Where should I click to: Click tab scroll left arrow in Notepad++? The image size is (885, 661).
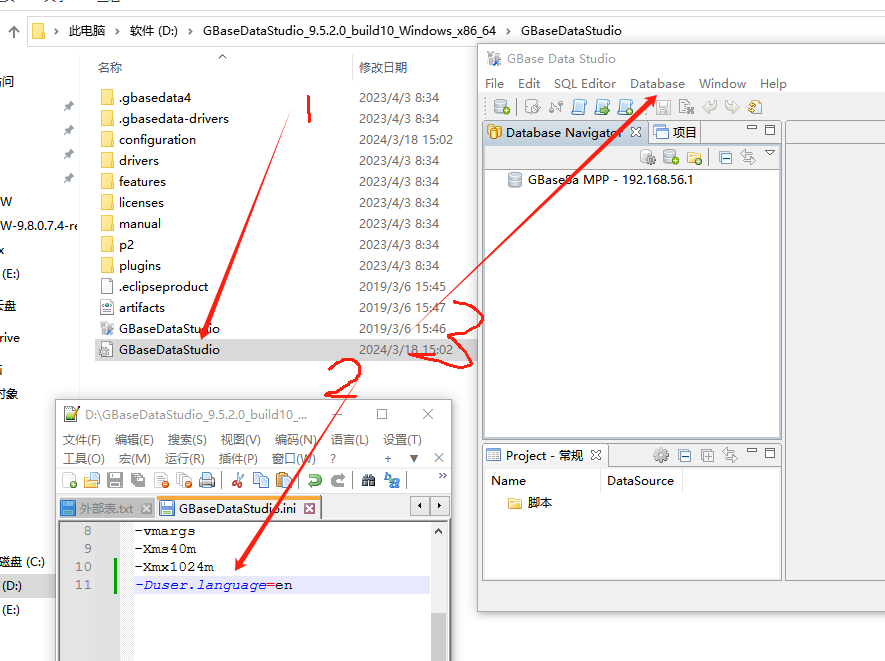click(419, 505)
